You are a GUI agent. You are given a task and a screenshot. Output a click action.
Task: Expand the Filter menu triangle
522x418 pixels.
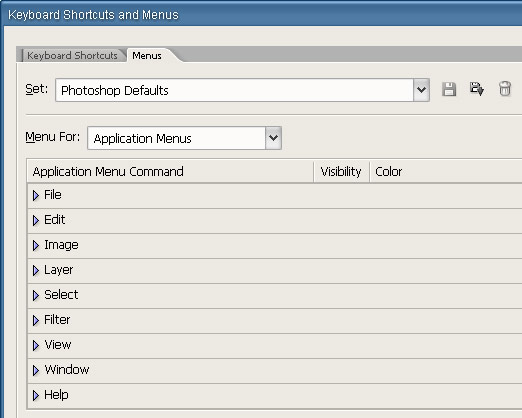pyautogui.click(x=36, y=320)
